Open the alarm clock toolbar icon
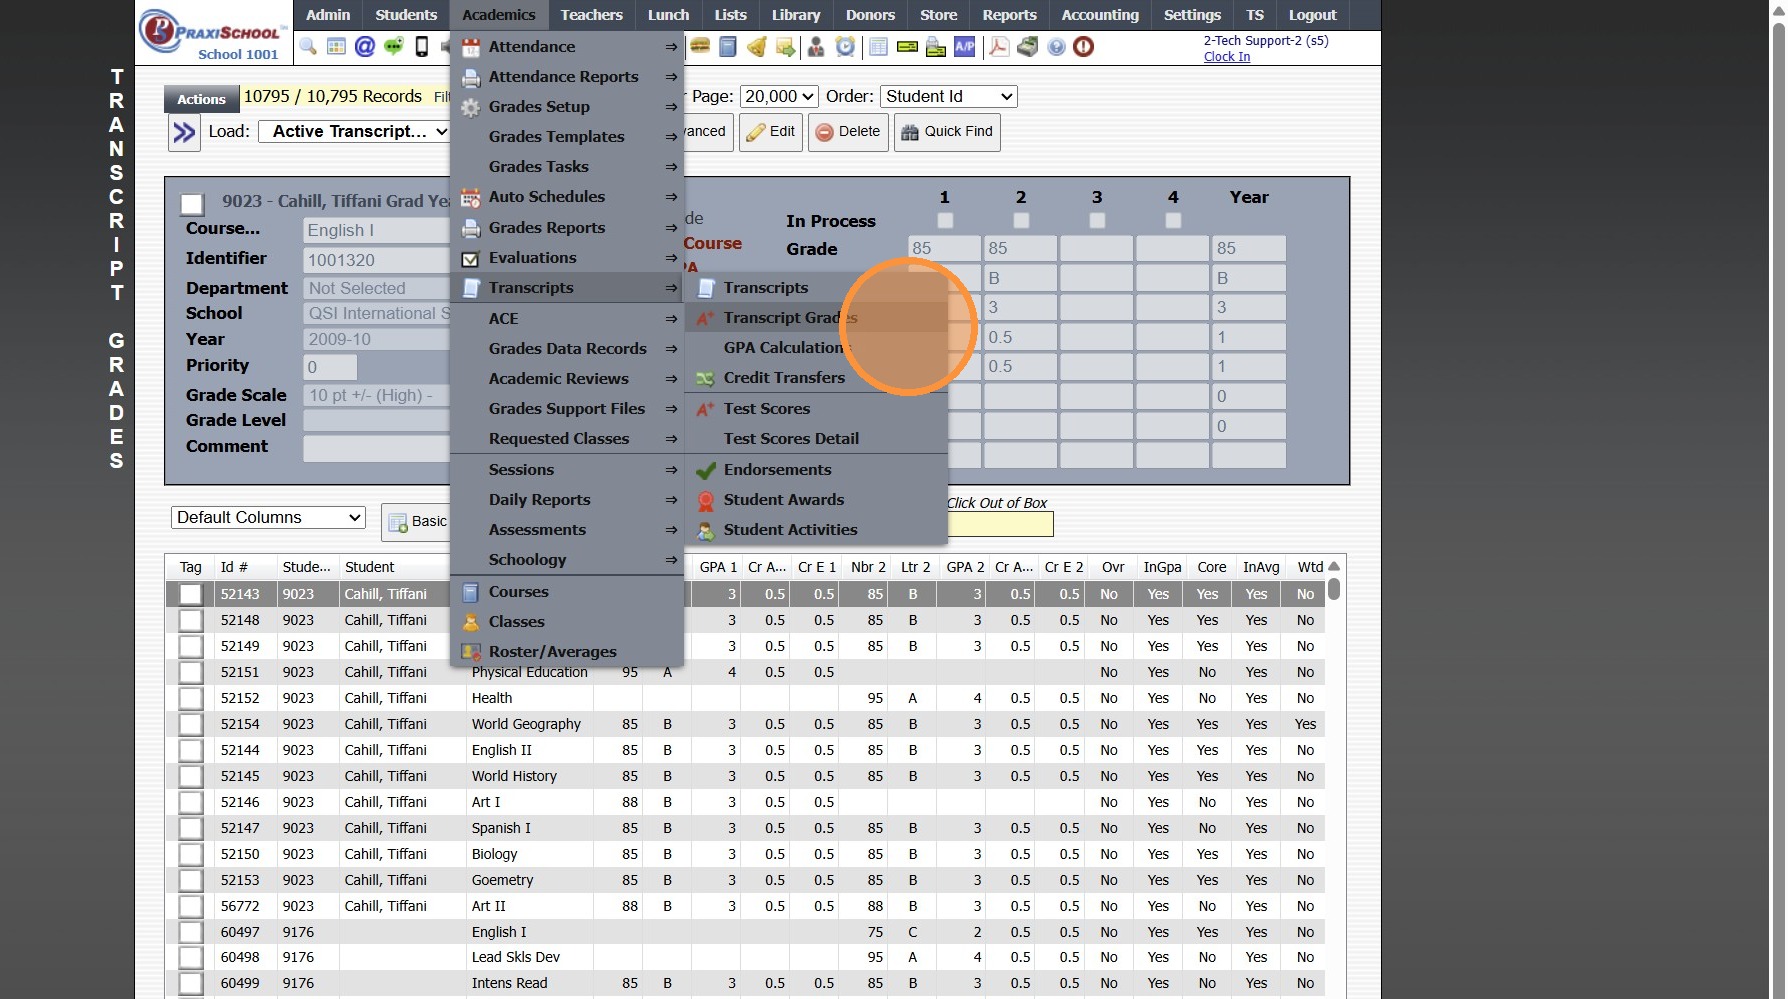This screenshot has height=999, width=1788. point(845,47)
